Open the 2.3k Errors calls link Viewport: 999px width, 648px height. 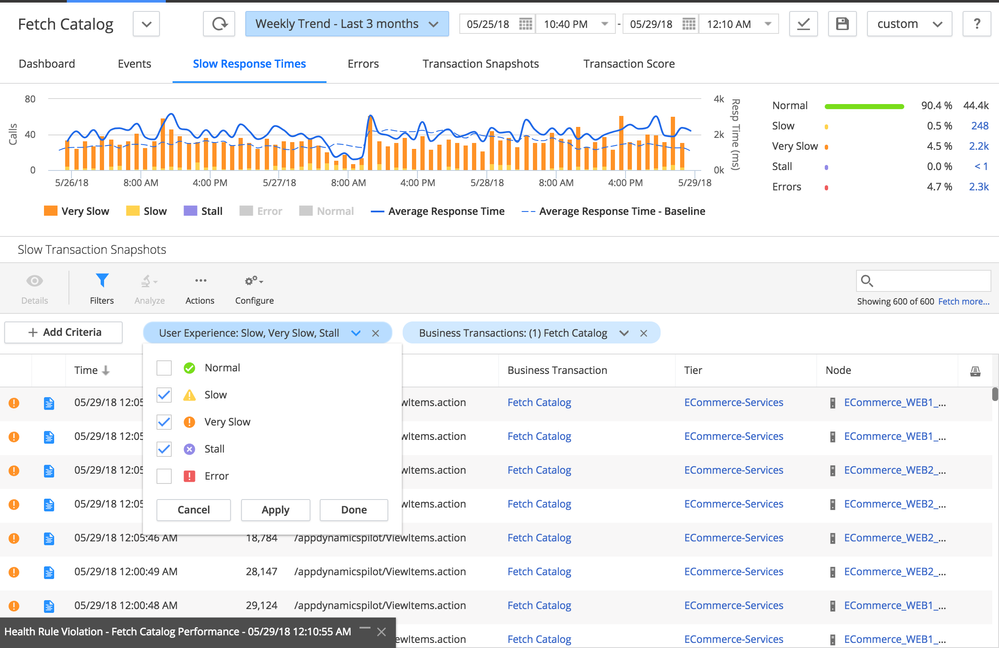[979, 187]
